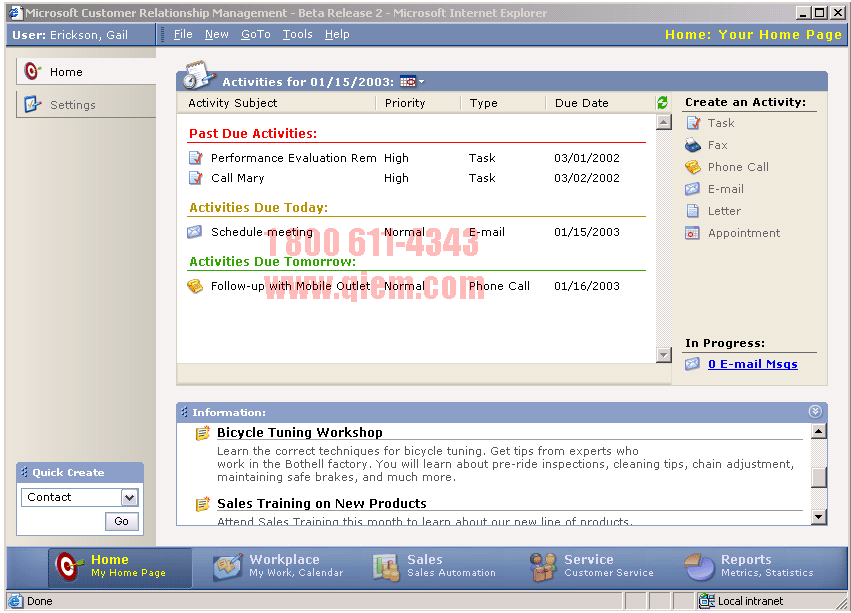Refresh the activities list with green icon
The height and width of the screenshot is (613, 851).
(x=662, y=103)
